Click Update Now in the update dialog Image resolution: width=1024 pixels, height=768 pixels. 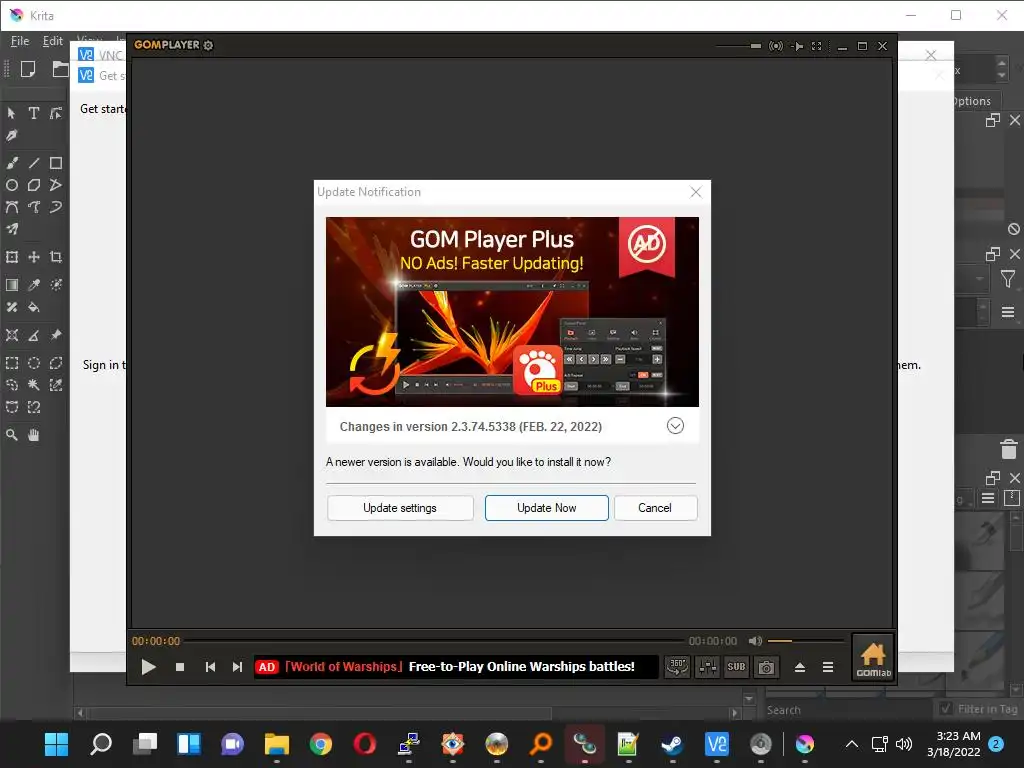[x=547, y=508]
